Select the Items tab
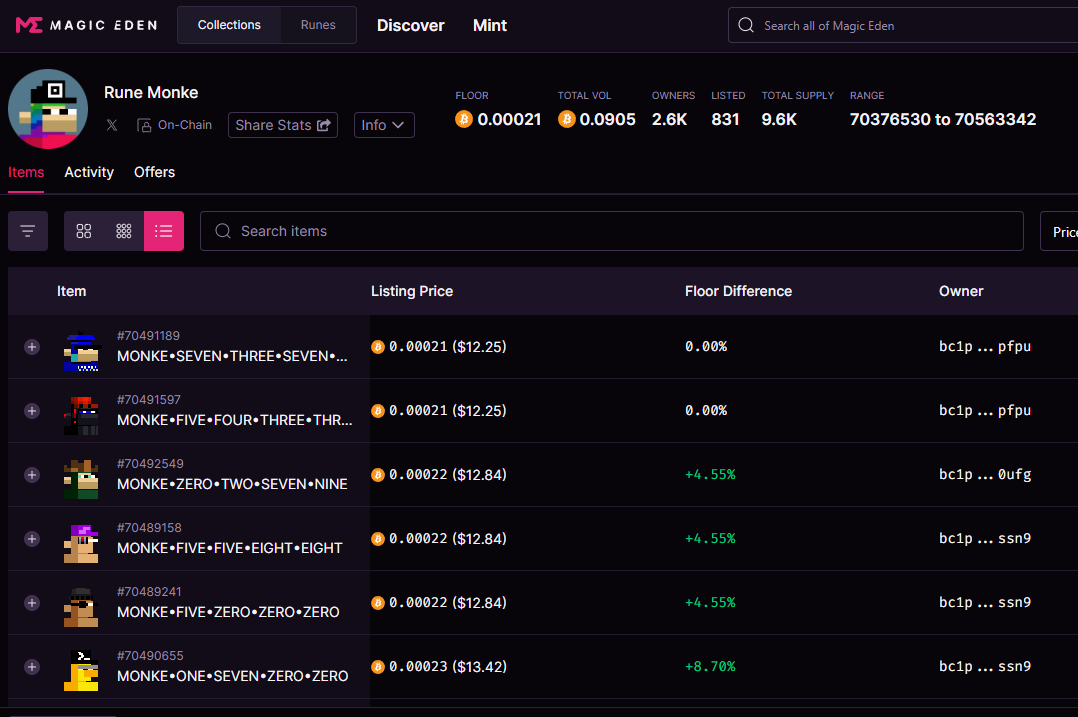This screenshot has width=1078, height=717. click(x=26, y=173)
